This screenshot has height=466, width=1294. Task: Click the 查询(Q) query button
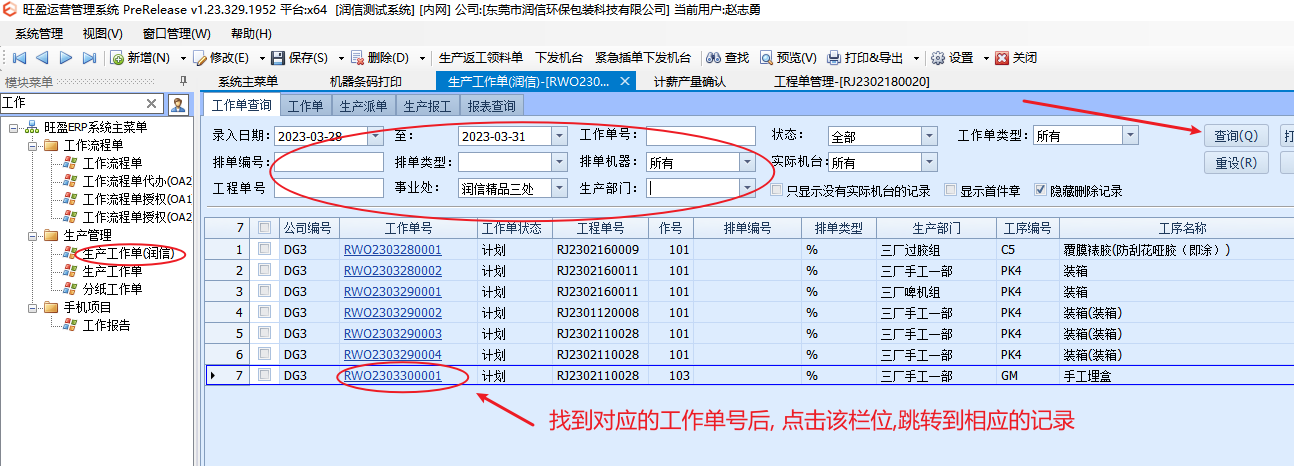click(x=1236, y=136)
